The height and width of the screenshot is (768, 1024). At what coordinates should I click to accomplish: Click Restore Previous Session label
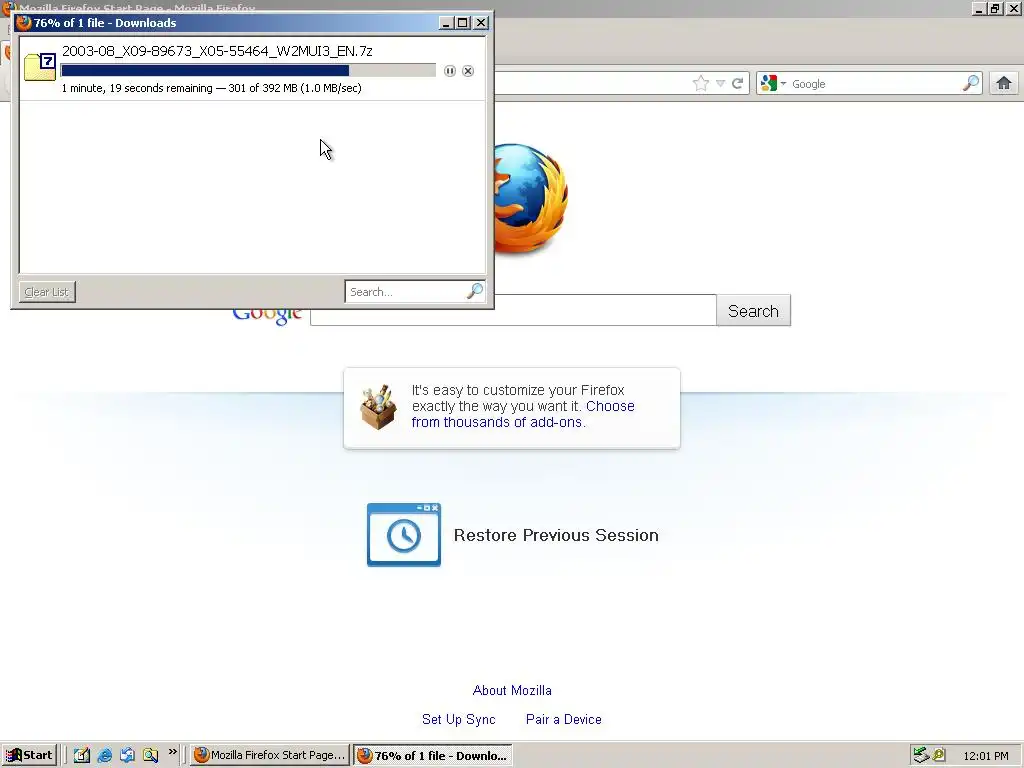tap(556, 536)
